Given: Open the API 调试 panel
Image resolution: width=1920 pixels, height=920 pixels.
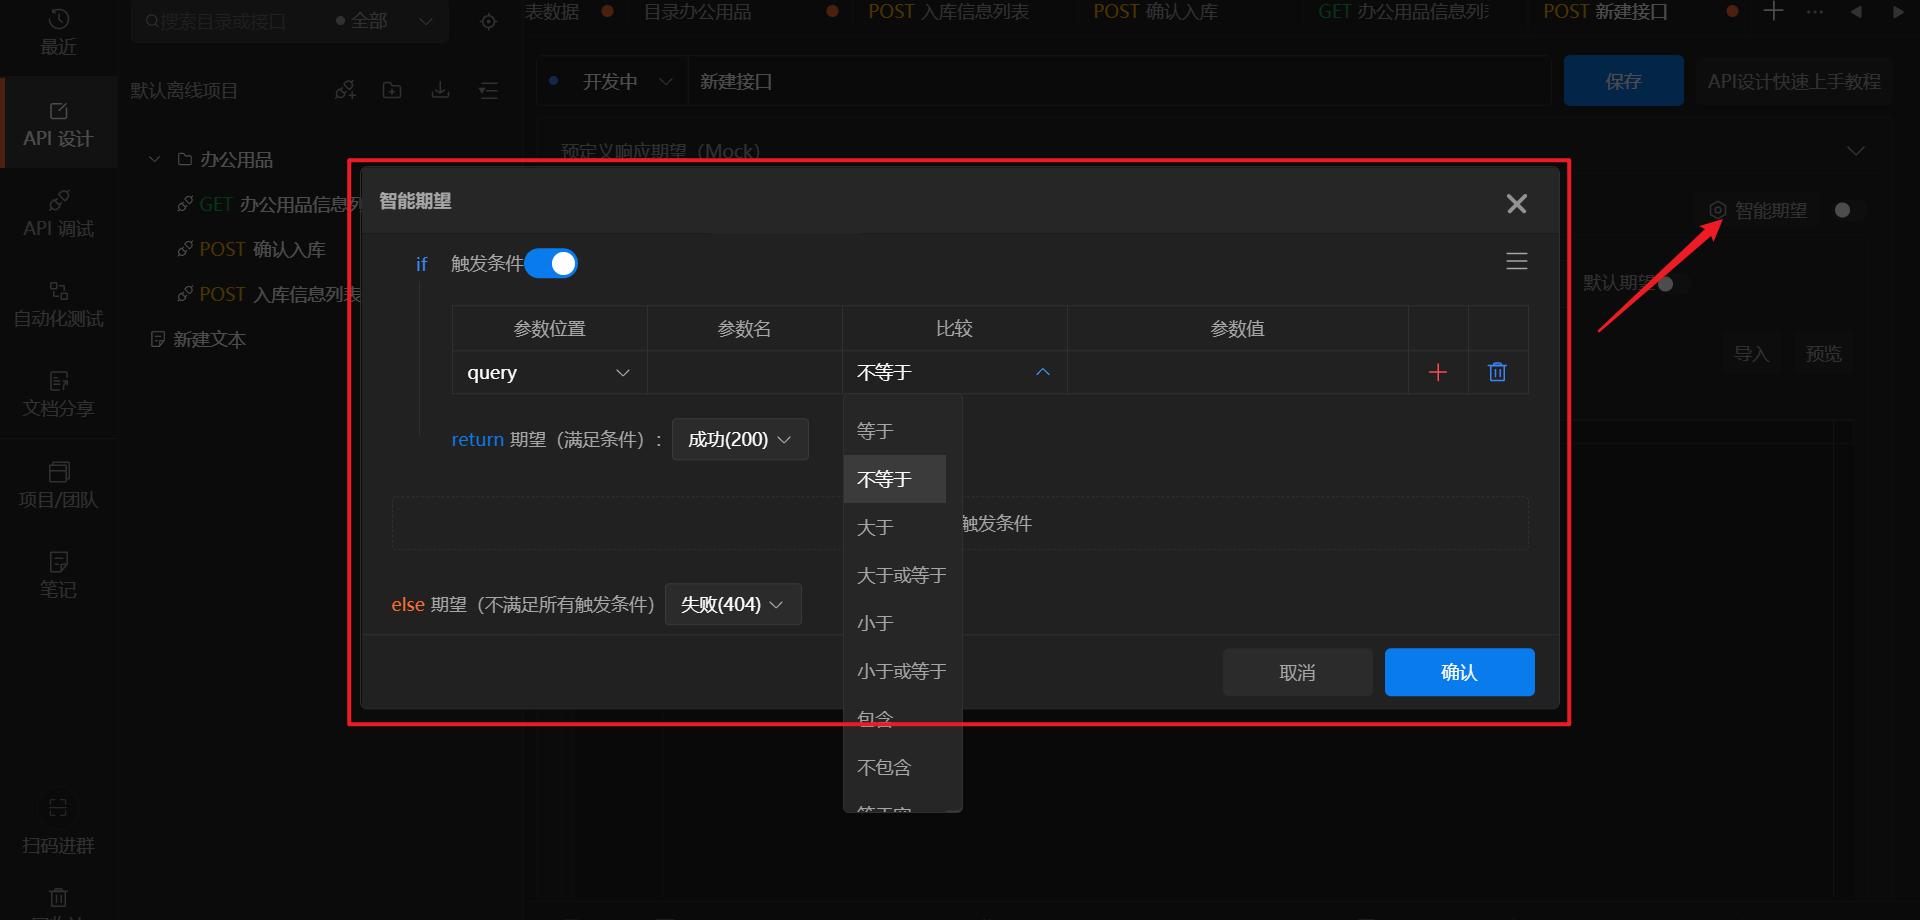Looking at the screenshot, I should point(58,213).
